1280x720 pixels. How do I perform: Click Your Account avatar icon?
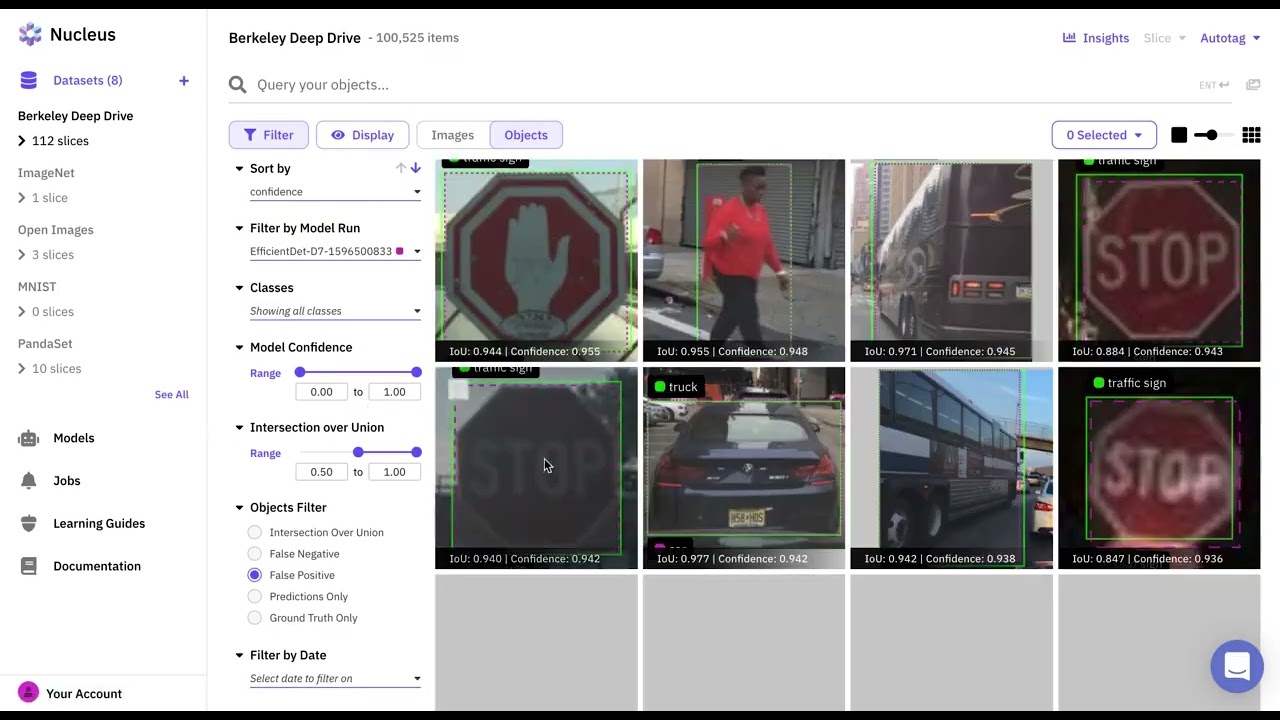(x=28, y=692)
